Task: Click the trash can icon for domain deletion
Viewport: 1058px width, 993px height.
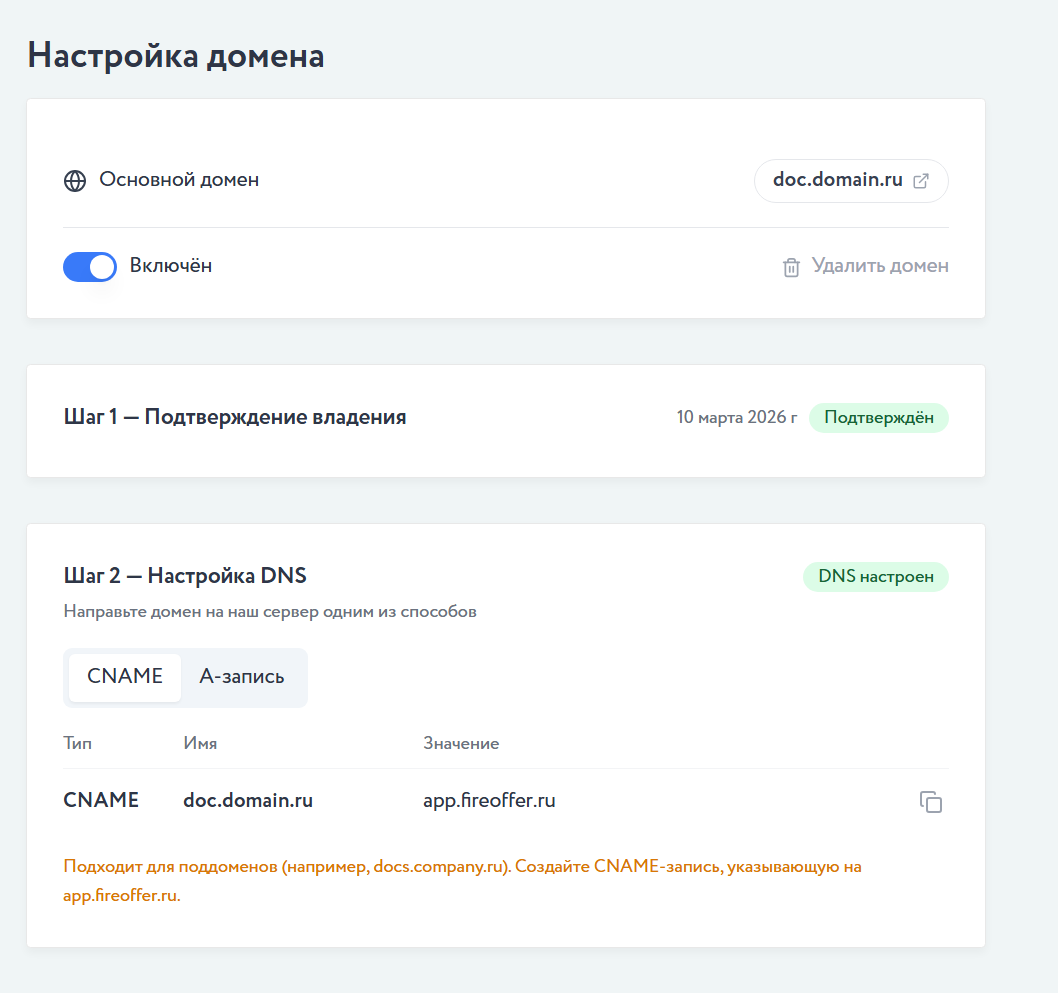Action: pyautogui.click(x=791, y=267)
